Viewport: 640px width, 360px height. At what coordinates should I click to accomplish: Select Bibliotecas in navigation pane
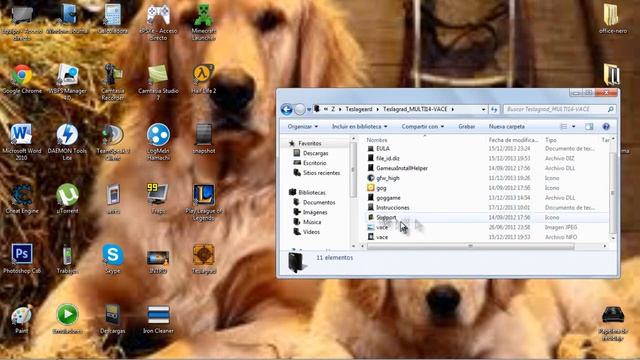point(312,192)
